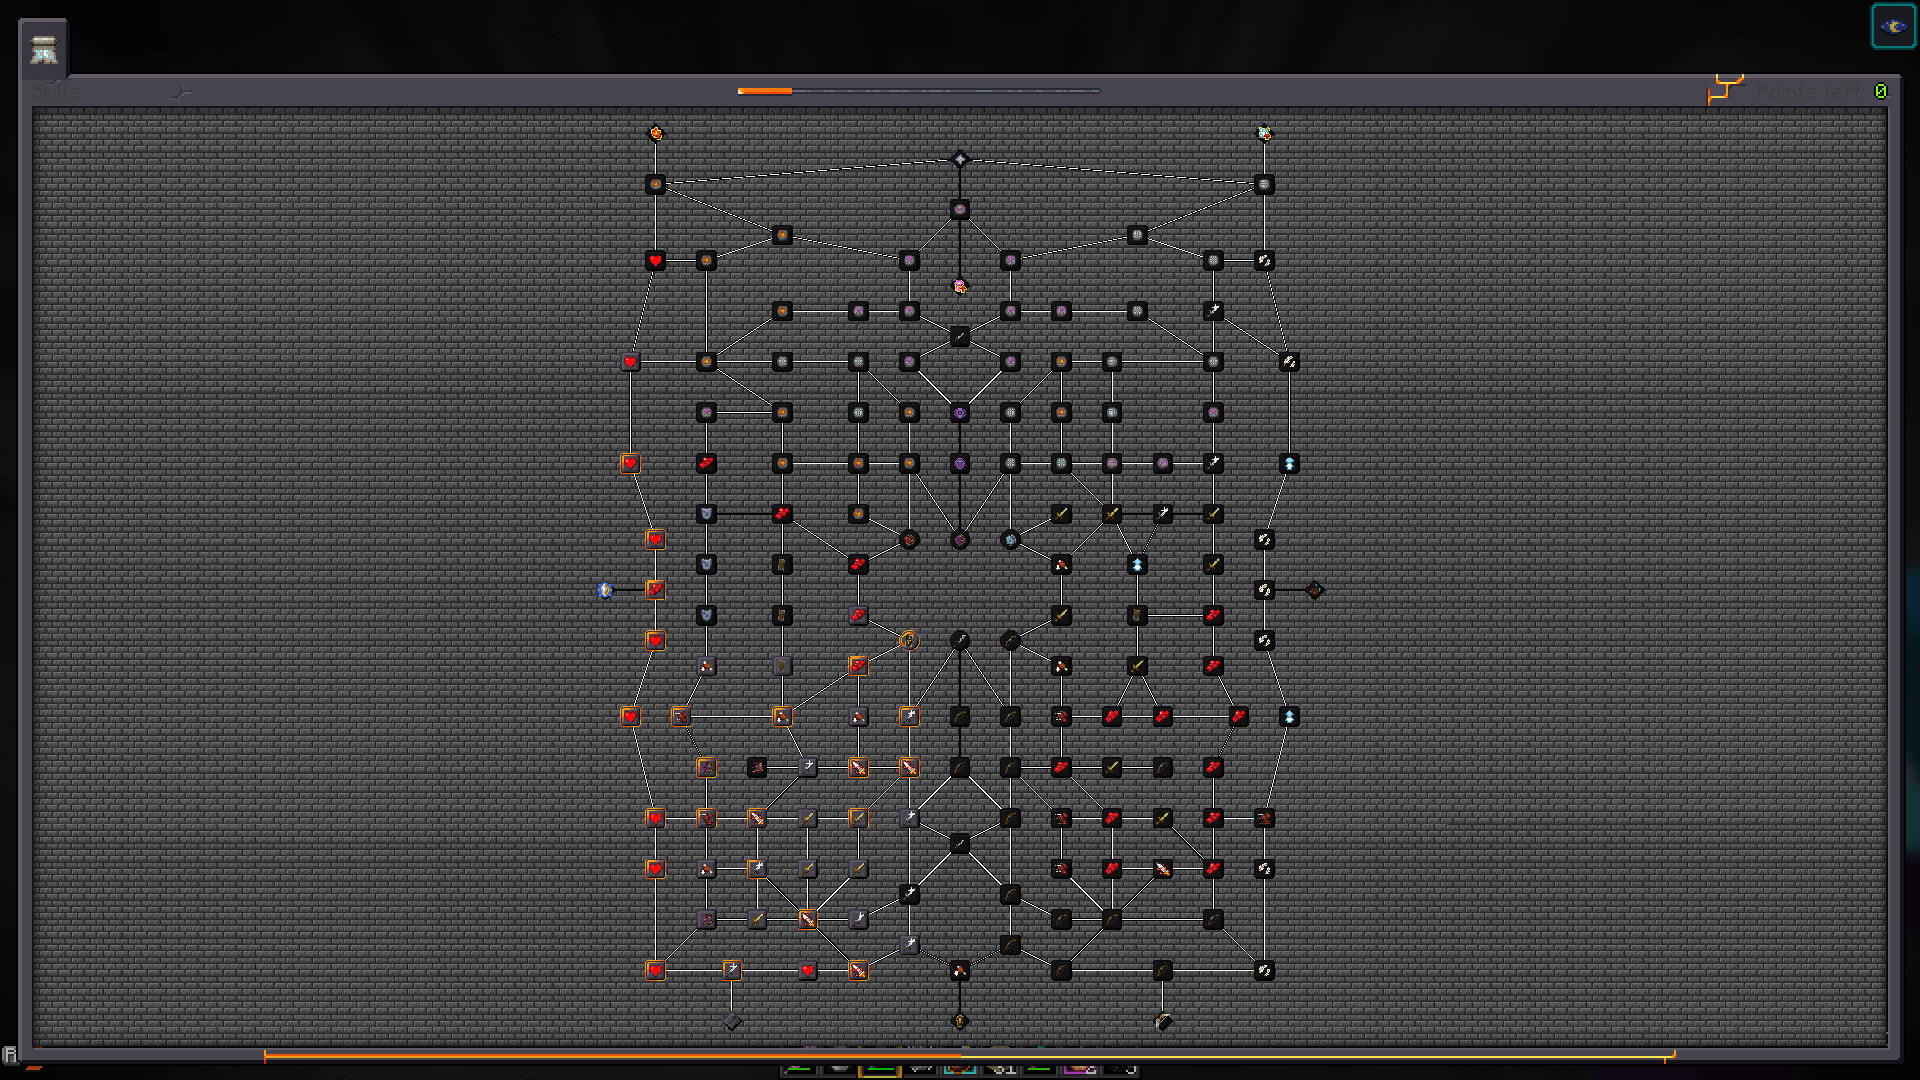Pick the black-and-gold end node at bottom right
This screenshot has width=1920, height=1080.
(1163, 1021)
